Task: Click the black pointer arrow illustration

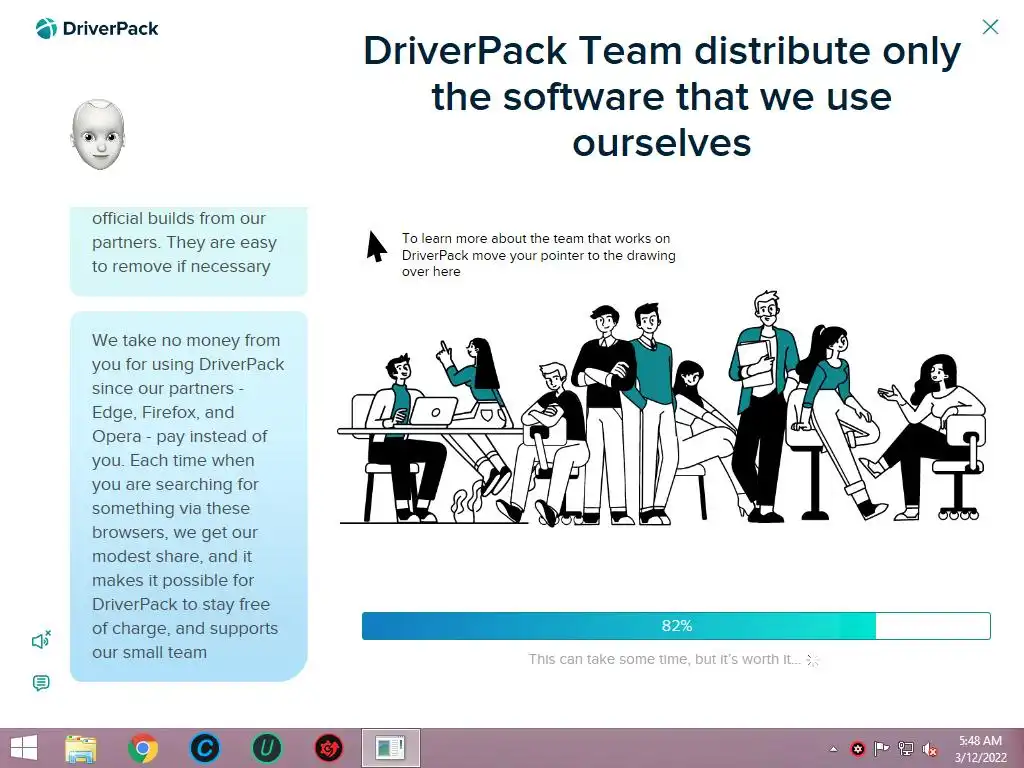Action: [x=376, y=246]
